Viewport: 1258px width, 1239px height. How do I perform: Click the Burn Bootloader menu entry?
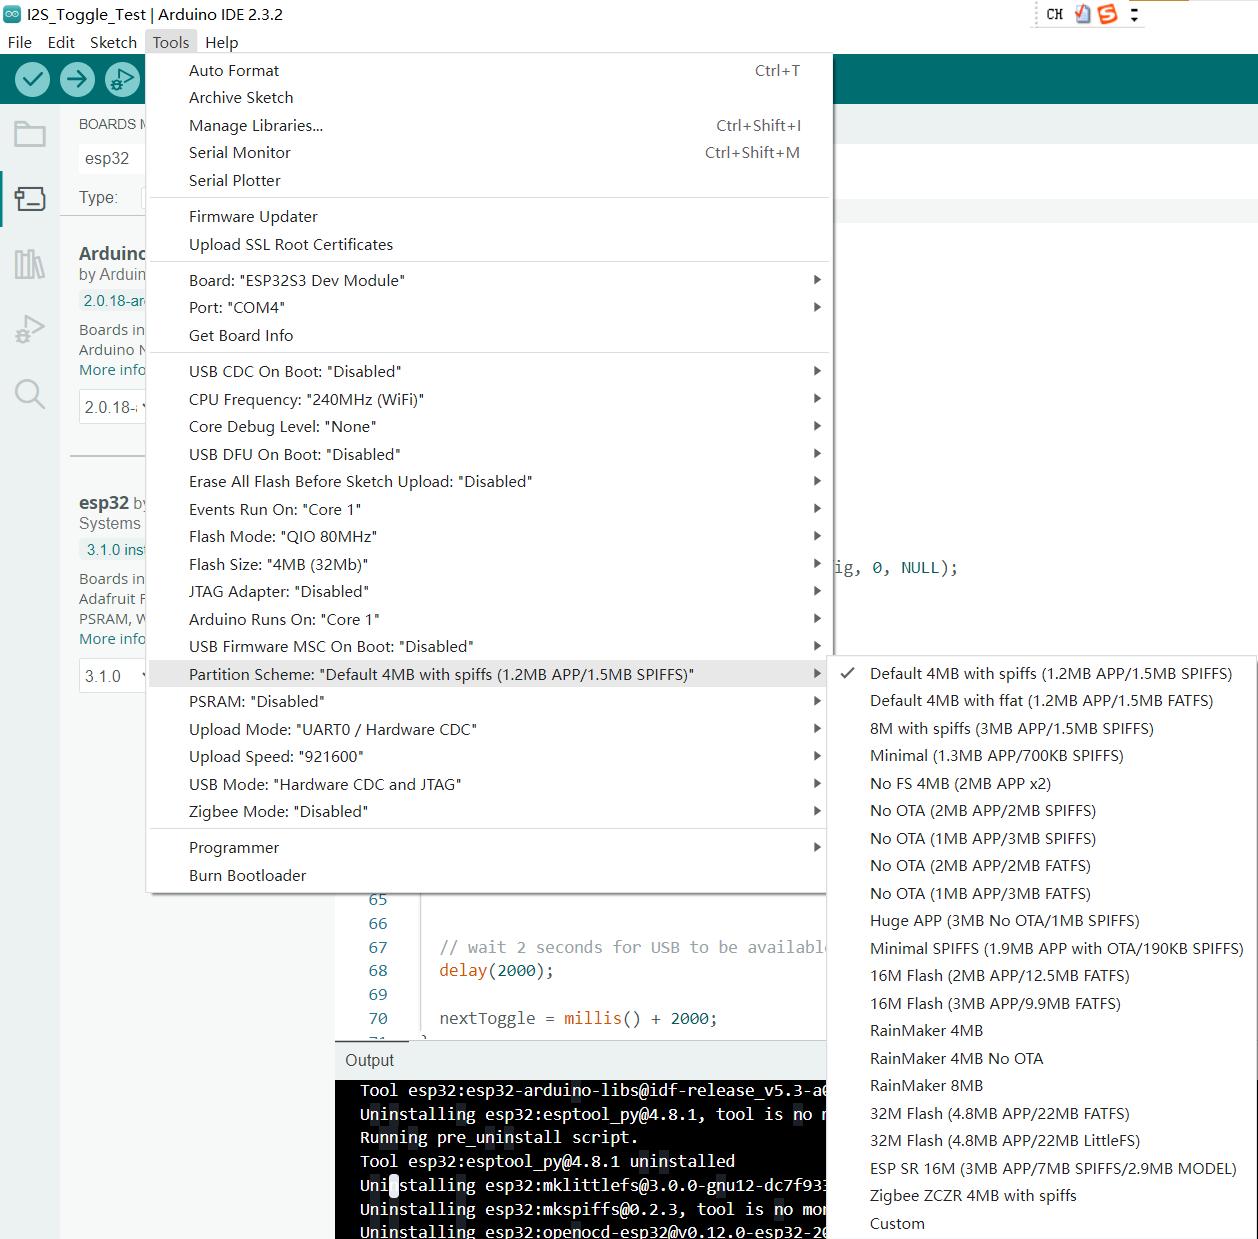point(247,876)
